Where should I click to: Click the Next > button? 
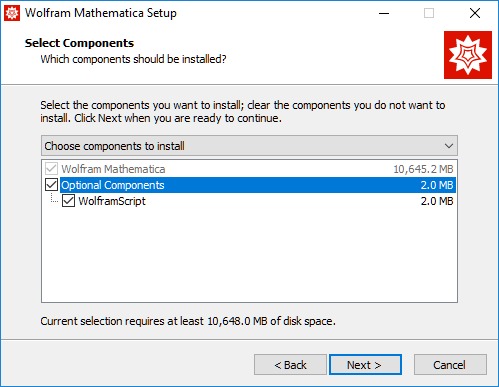pos(365,365)
